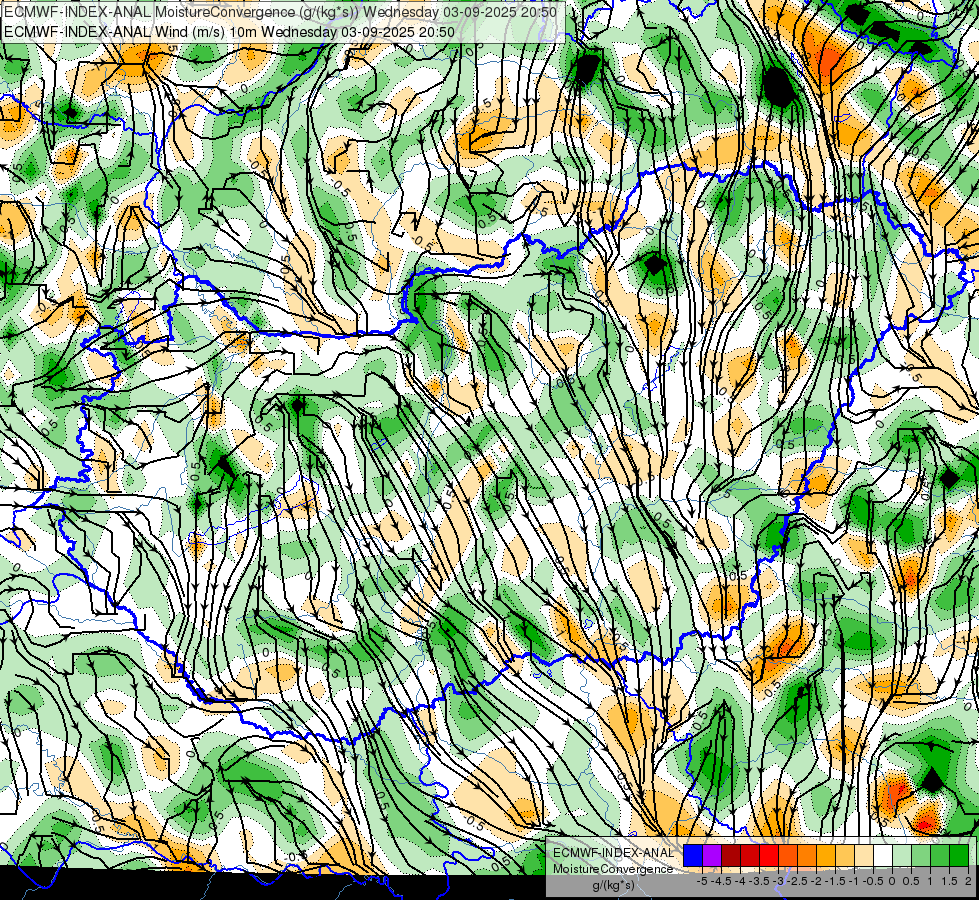Select the light orange swatch between -1.5 and -1
The height and width of the screenshot is (900, 979).
tap(845, 855)
